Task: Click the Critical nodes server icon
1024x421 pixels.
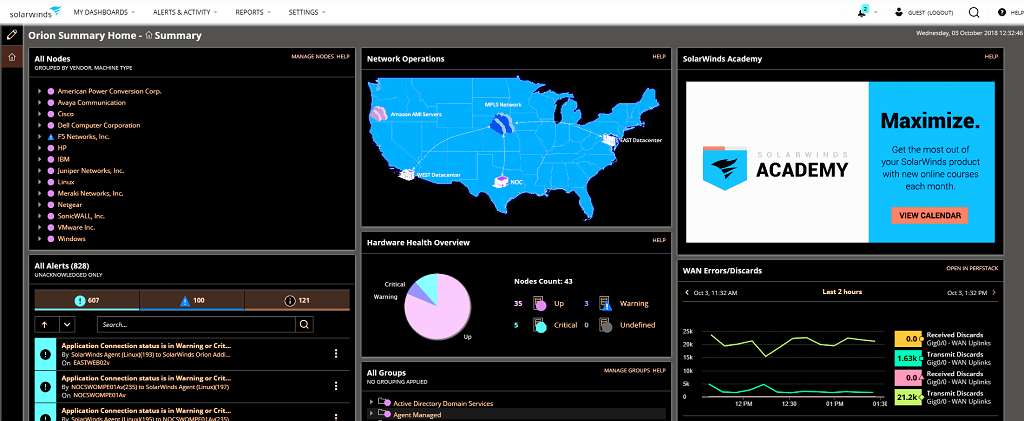Action: coord(539,325)
